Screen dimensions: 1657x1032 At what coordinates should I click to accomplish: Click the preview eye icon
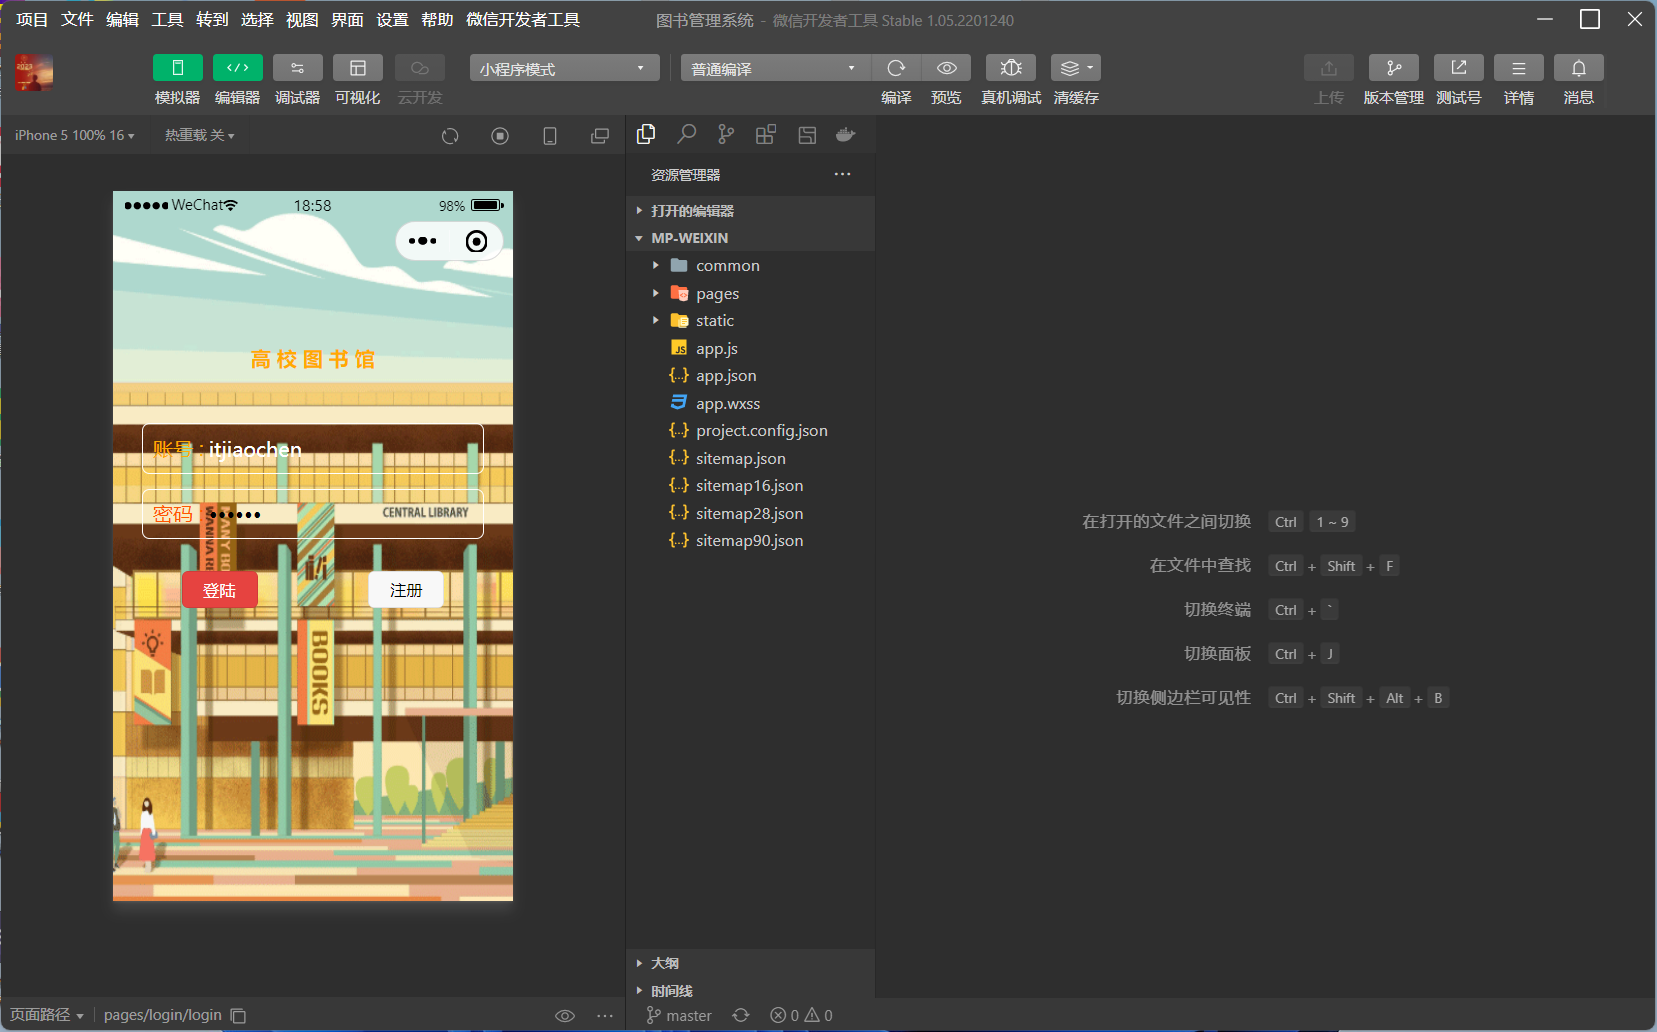[x=946, y=68]
